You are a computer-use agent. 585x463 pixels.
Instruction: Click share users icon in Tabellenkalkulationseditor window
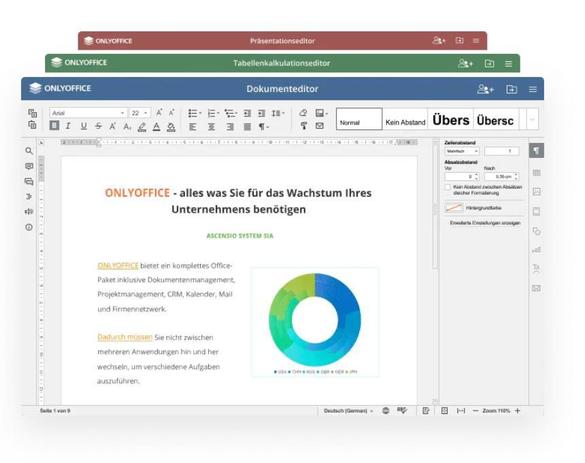(465, 63)
